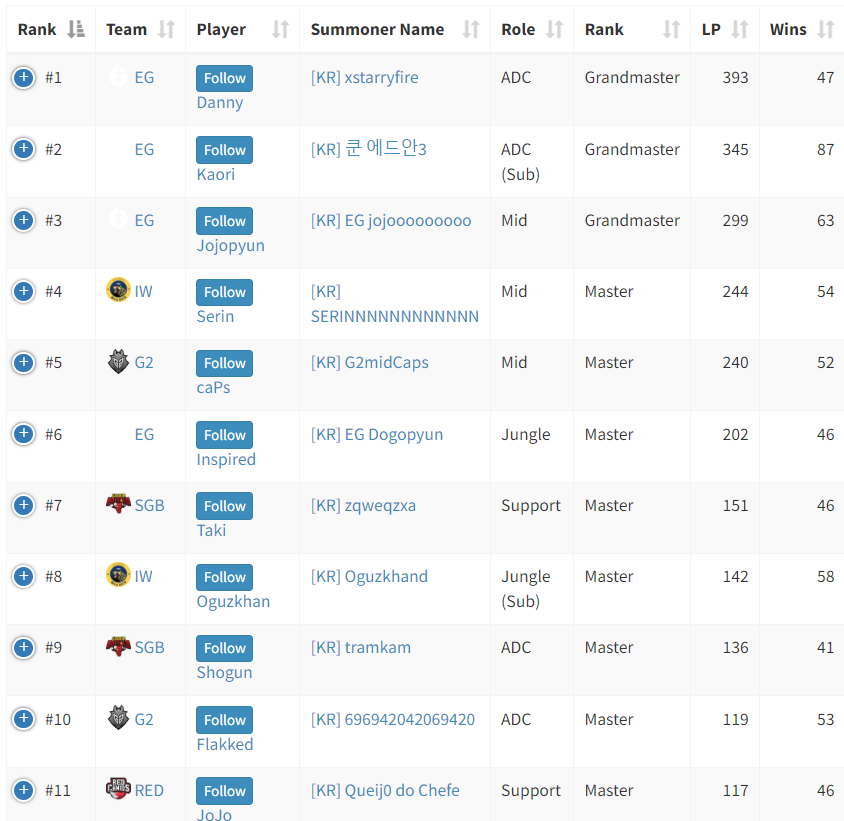Expand row #4 details plus icon
The height and width of the screenshot is (821, 844).
24,291
